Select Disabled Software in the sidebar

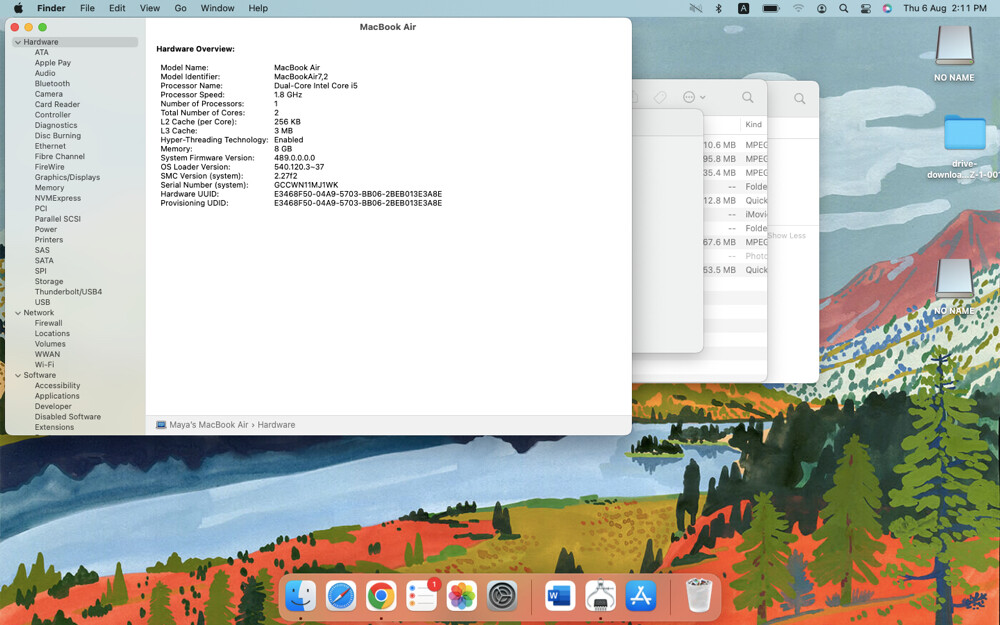pos(68,417)
